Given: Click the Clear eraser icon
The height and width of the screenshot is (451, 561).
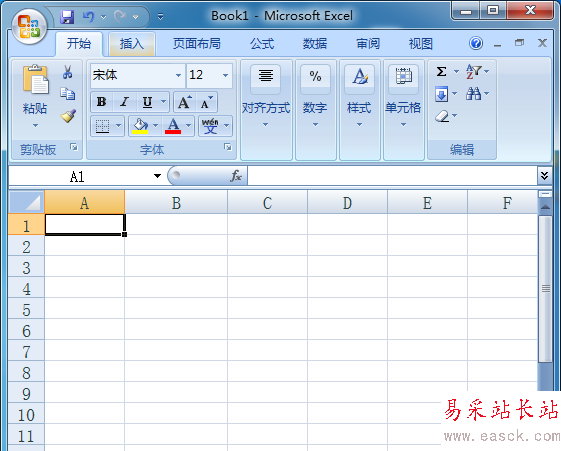Looking at the screenshot, I should tap(442, 116).
